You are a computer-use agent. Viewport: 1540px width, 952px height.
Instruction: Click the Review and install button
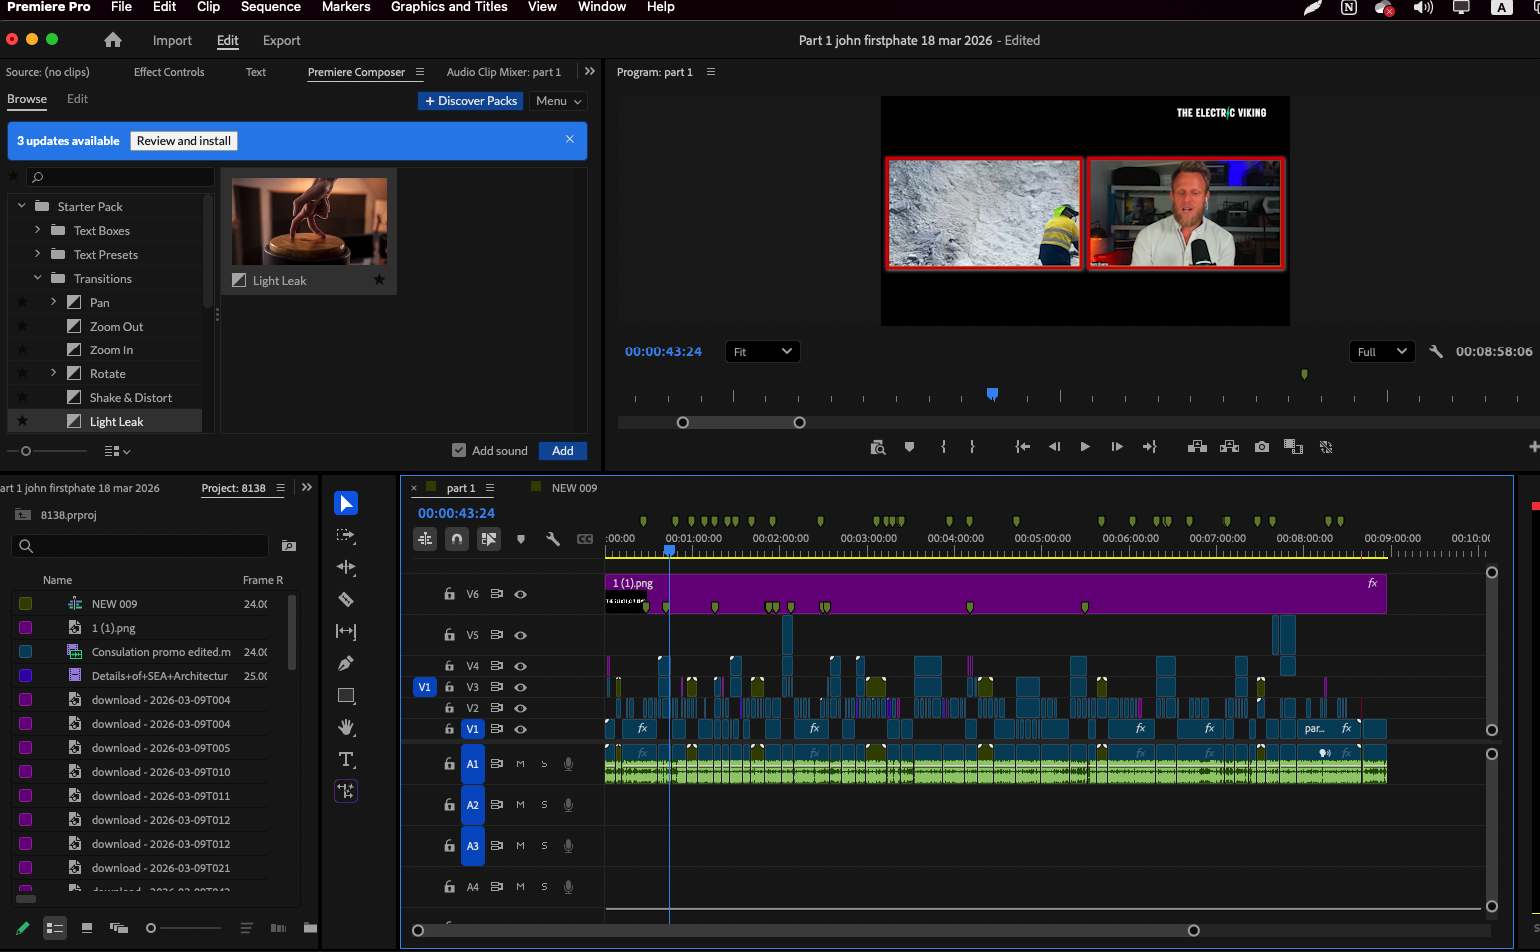pos(183,140)
